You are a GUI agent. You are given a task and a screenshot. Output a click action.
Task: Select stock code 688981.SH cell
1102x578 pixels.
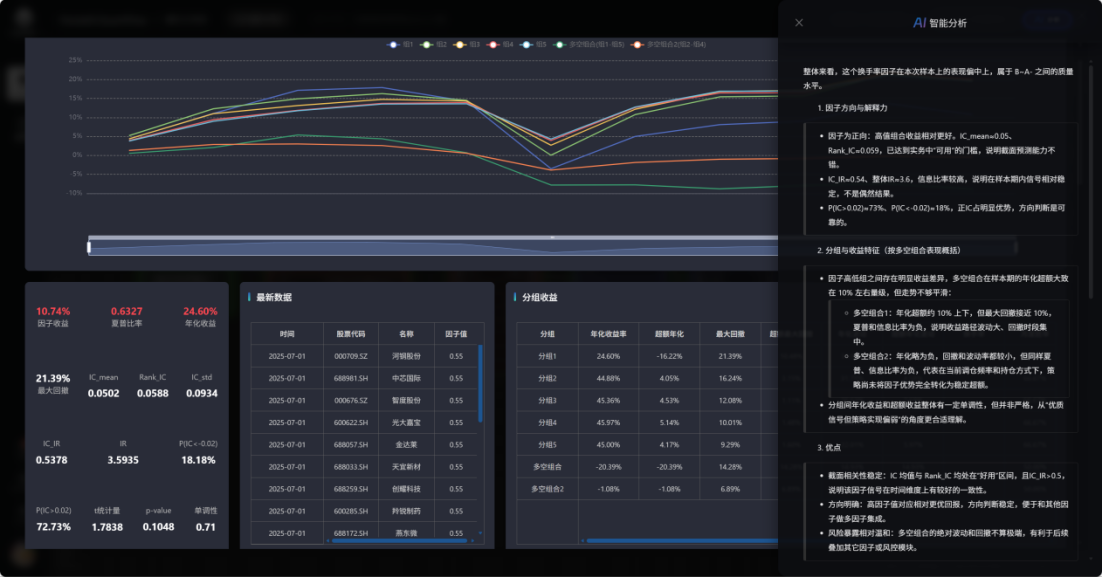(351, 378)
